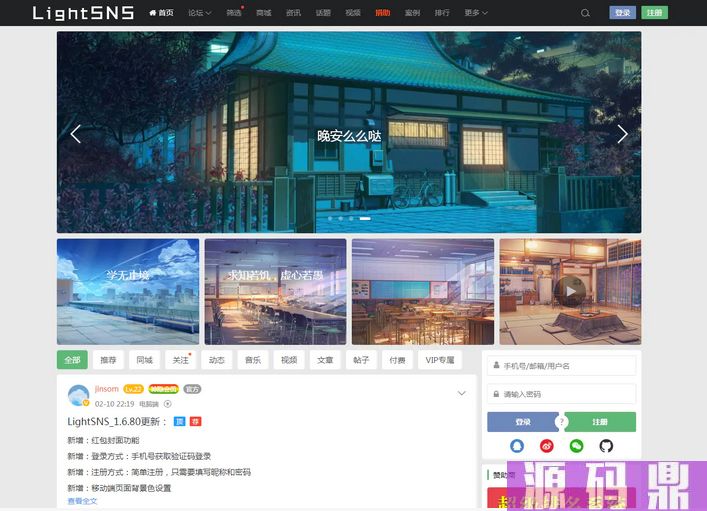Click the circle icon after 电脑端
Image resolution: width=707 pixels, height=511 pixels.
(x=168, y=404)
